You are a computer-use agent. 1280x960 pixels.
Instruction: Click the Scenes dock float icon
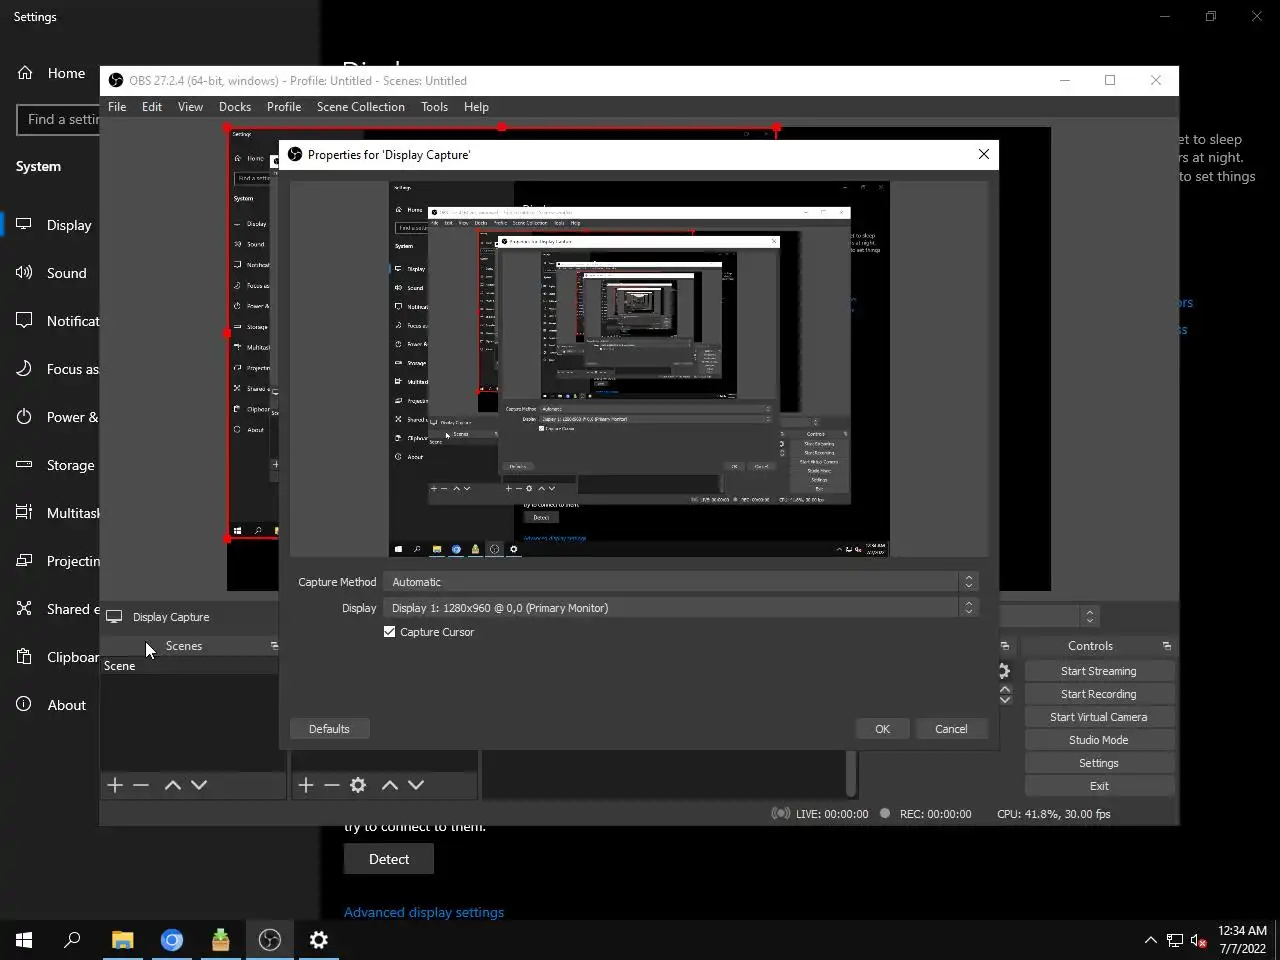click(x=274, y=646)
